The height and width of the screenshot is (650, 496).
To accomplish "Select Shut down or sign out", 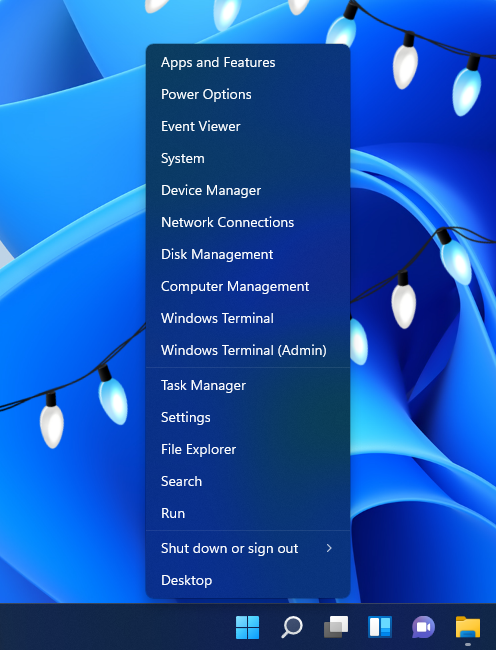I will [248, 548].
